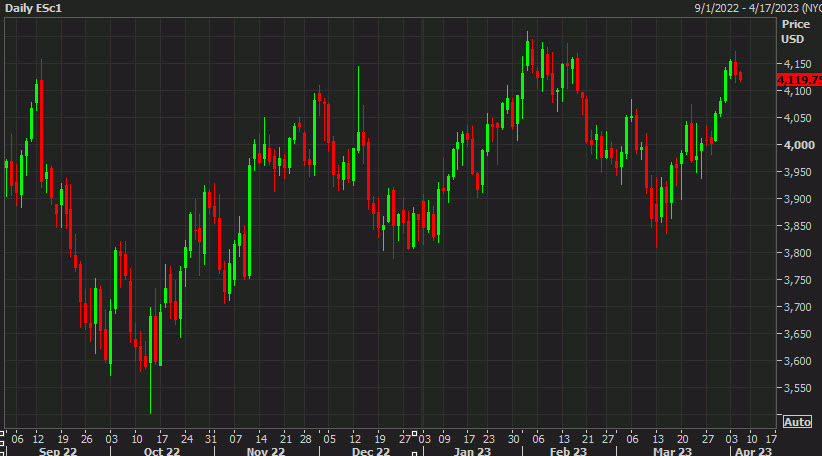The image size is (822, 456).
Task: Select the Oct 22 month label
Action: (x=161, y=451)
